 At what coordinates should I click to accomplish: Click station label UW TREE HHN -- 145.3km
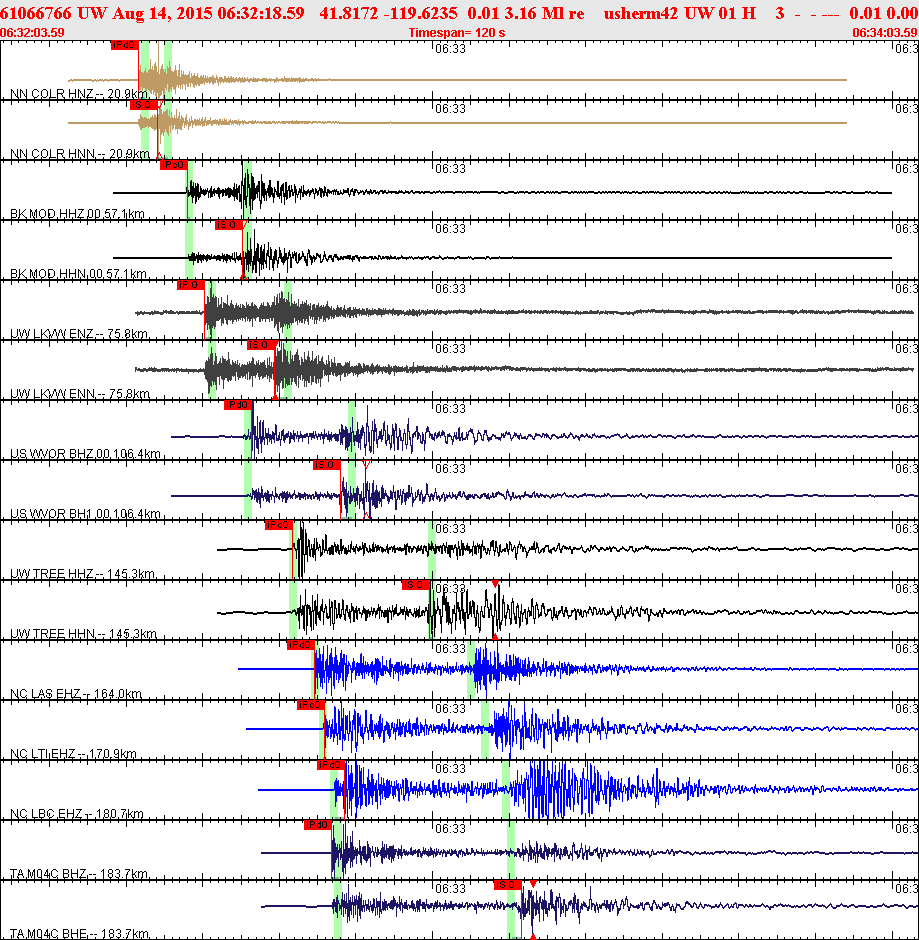click(x=83, y=633)
